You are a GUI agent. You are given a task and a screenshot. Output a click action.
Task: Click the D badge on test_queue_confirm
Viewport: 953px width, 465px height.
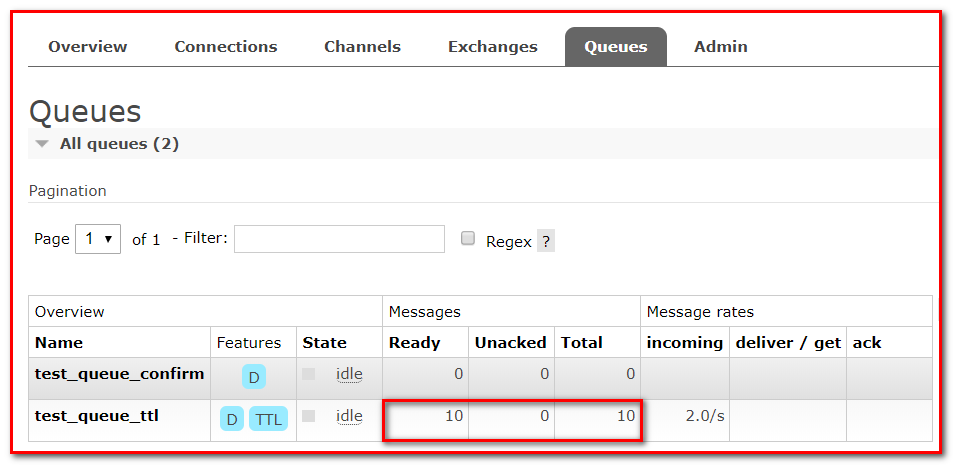254,377
